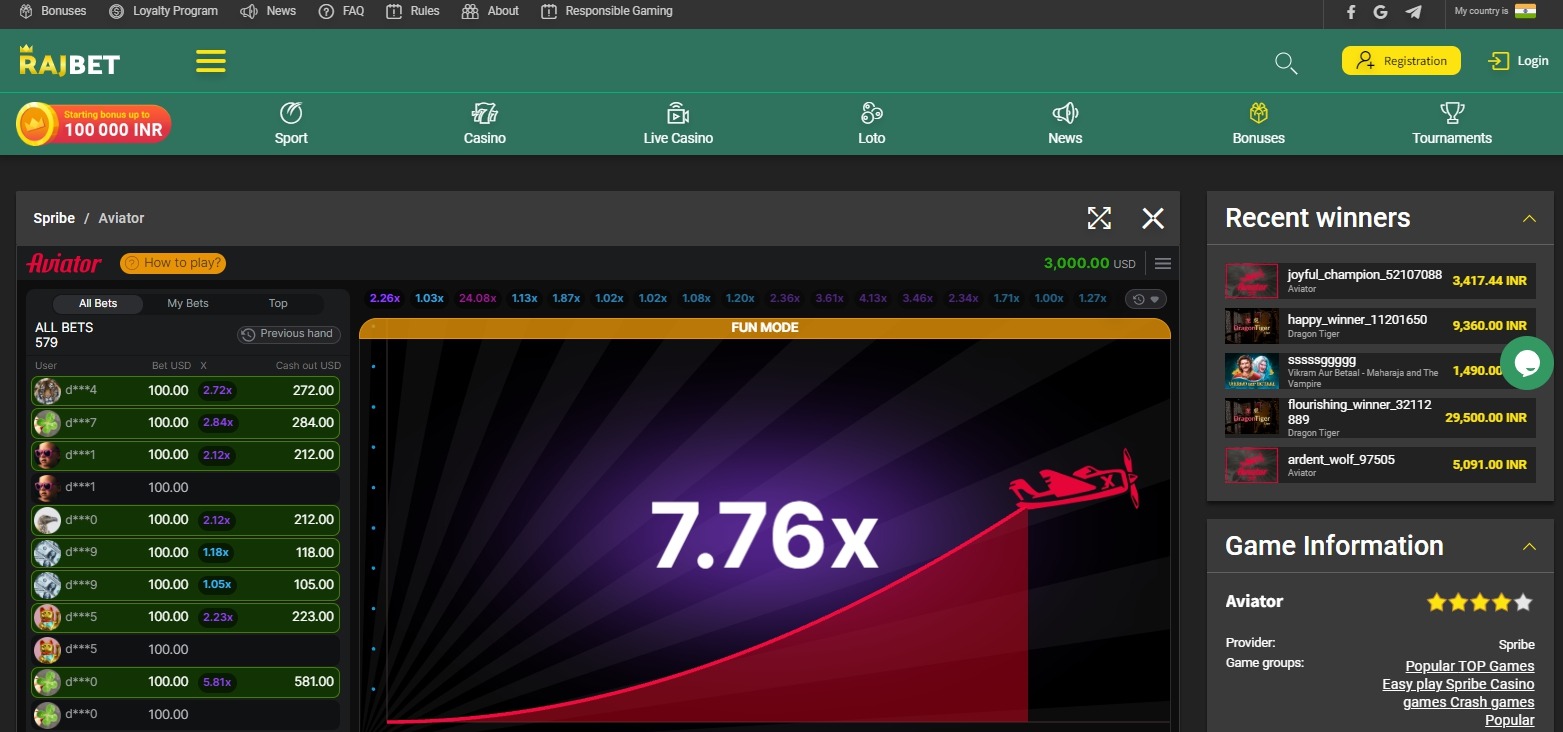Close the Aviator game panel
Screen dimensions: 1563x732
click(1153, 218)
